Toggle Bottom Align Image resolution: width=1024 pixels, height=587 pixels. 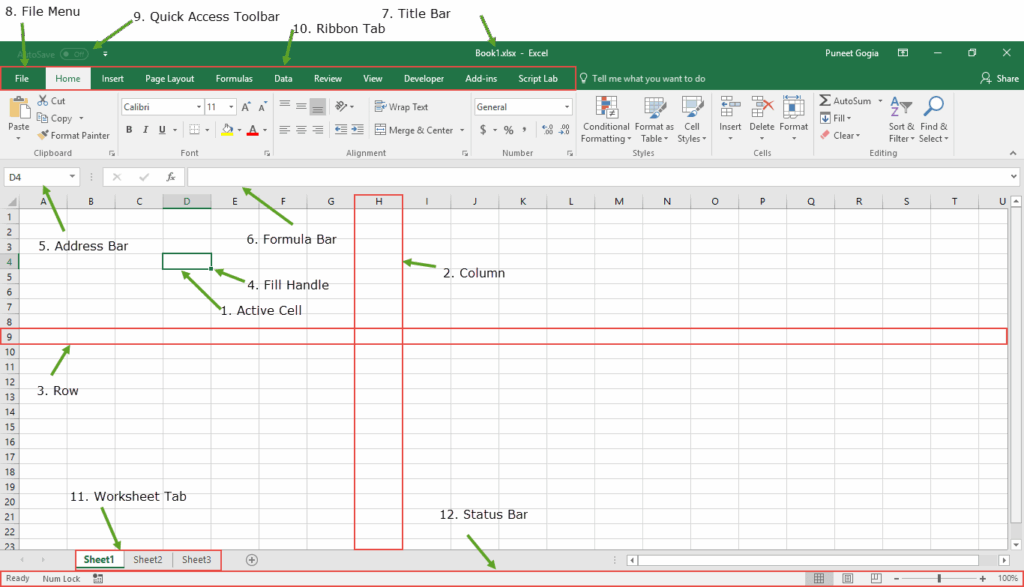tap(317, 106)
